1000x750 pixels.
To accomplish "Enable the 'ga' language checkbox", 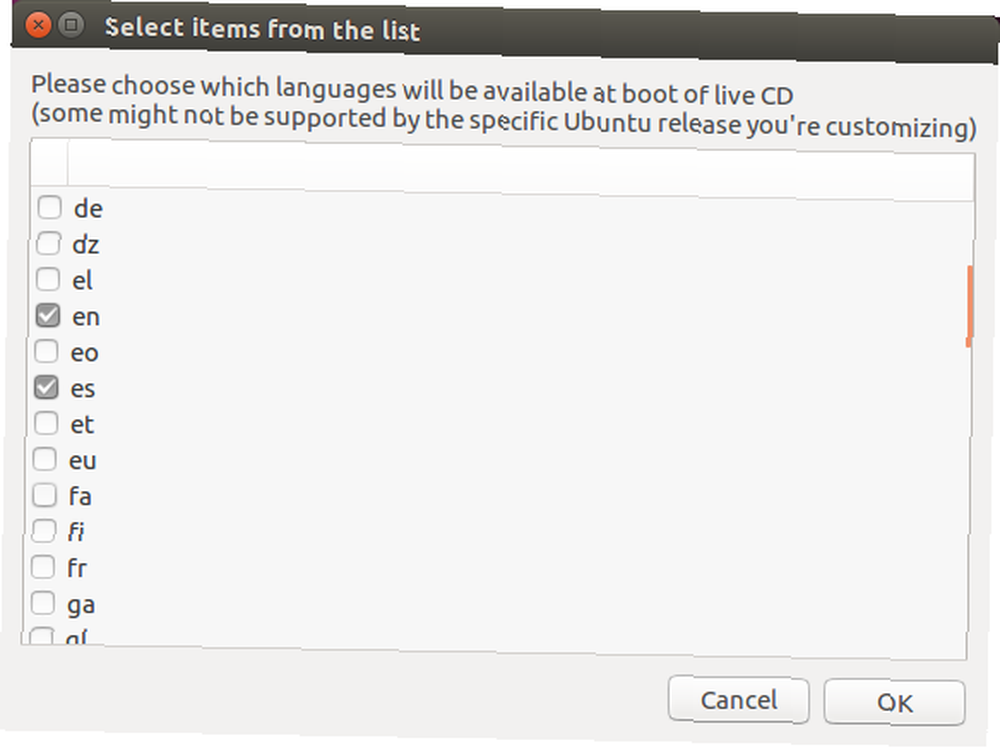I will pyautogui.click(x=43, y=603).
